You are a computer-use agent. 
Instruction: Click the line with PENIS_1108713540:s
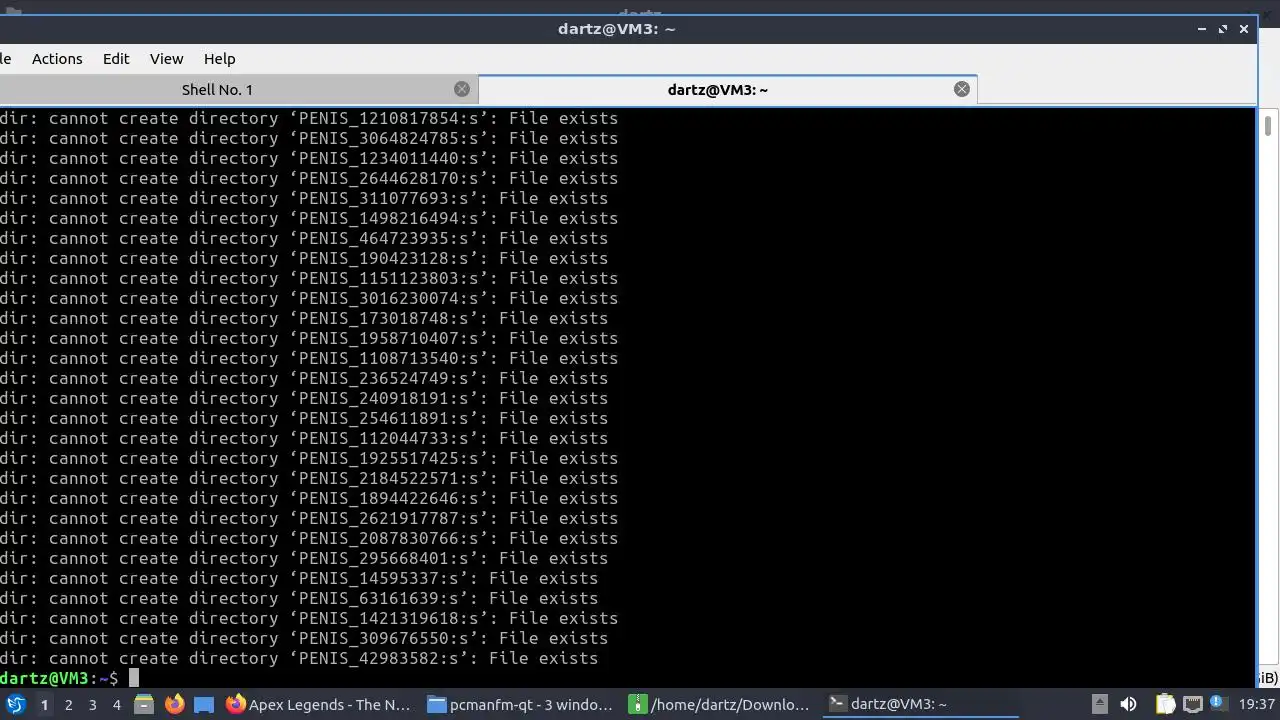(309, 358)
